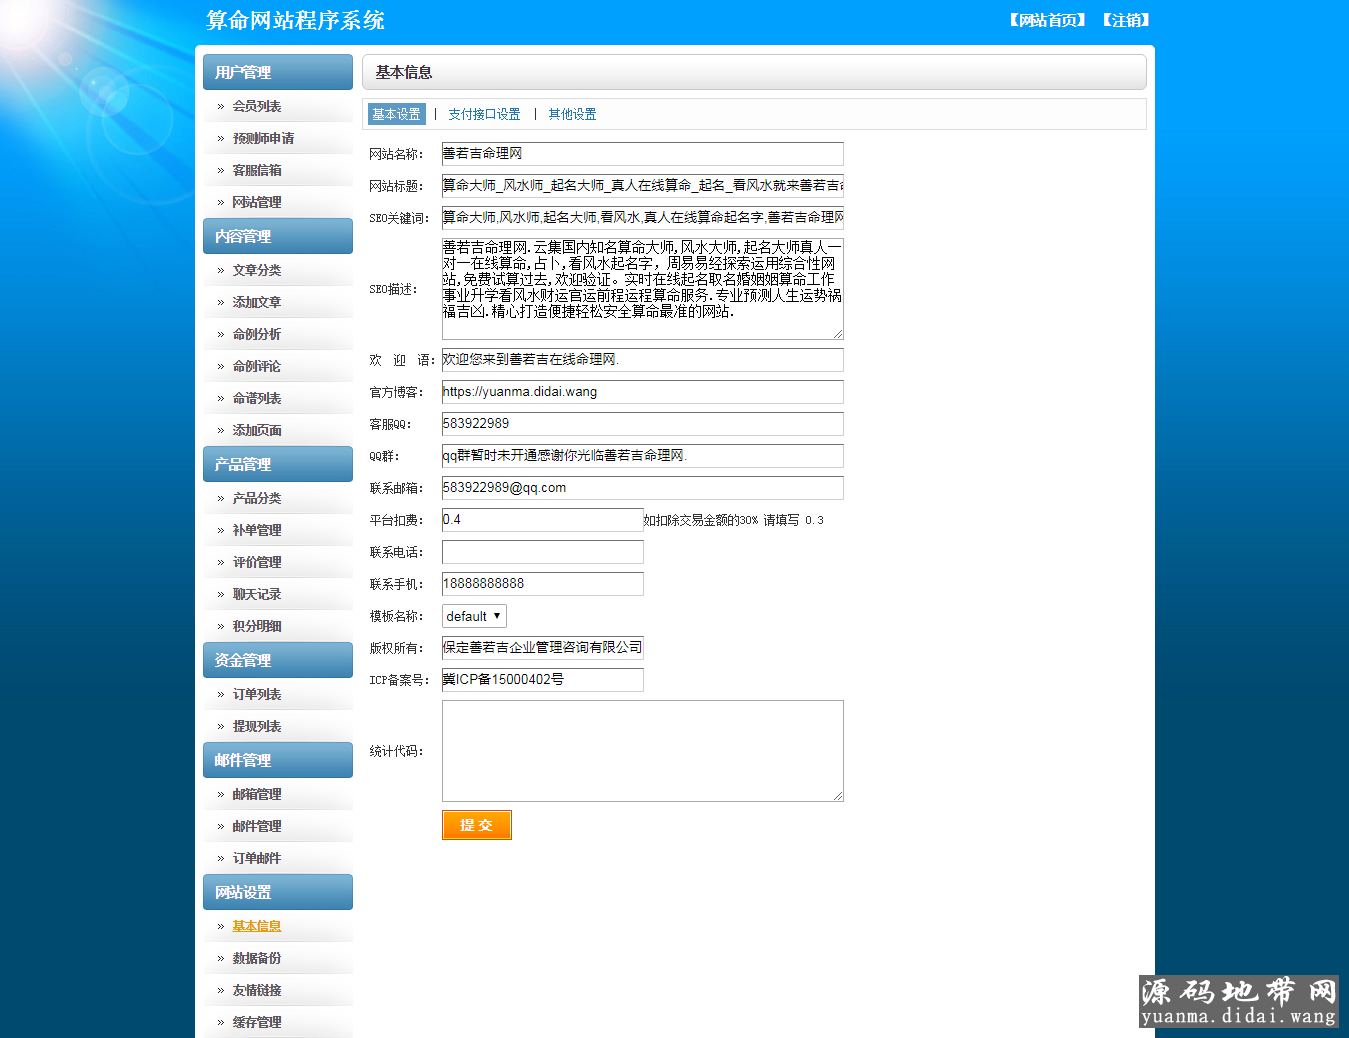
Task: Click into the 网站名称 input field
Action: click(x=642, y=154)
